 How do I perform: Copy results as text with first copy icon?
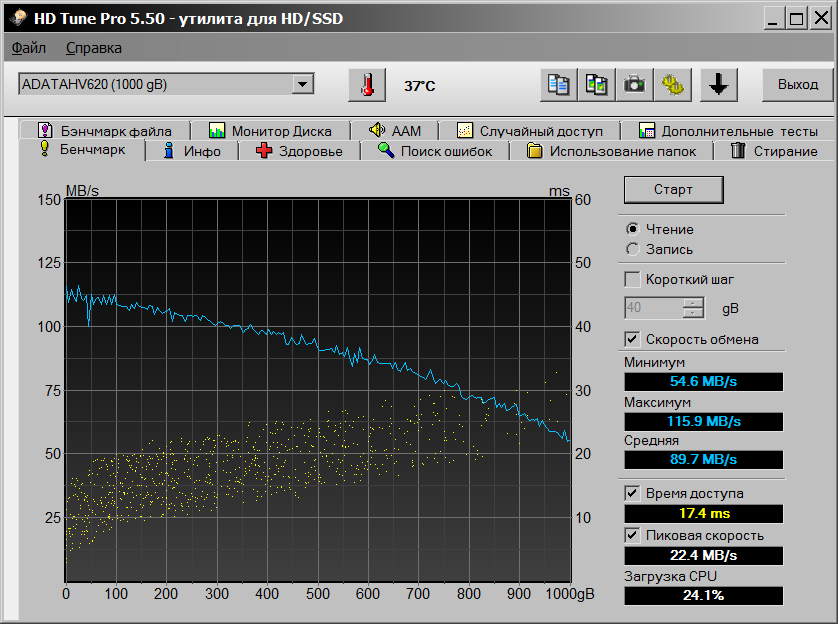click(x=559, y=85)
